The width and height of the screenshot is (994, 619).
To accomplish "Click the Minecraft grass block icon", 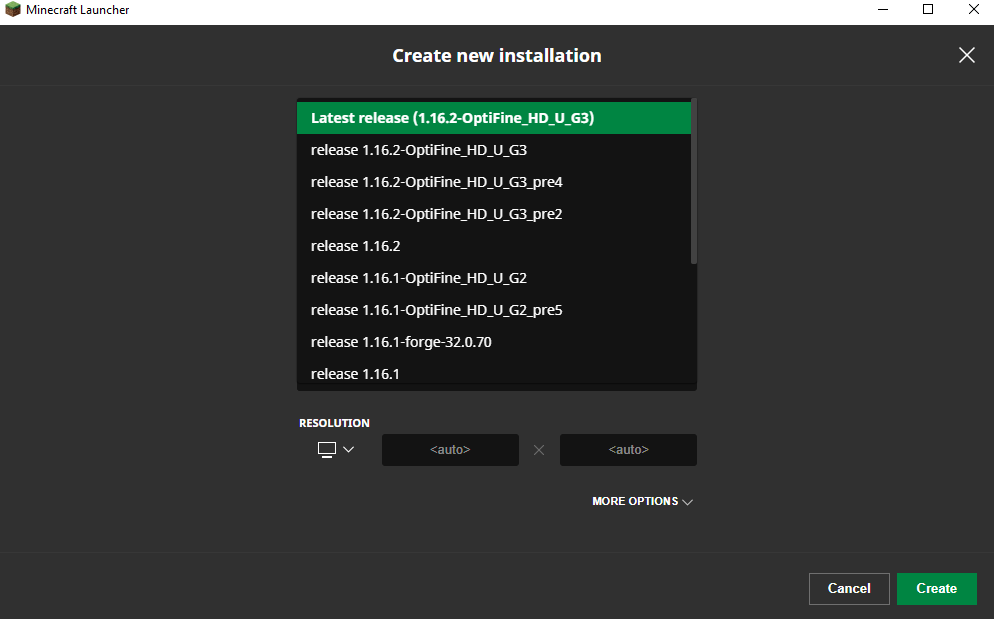I will [13, 10].
